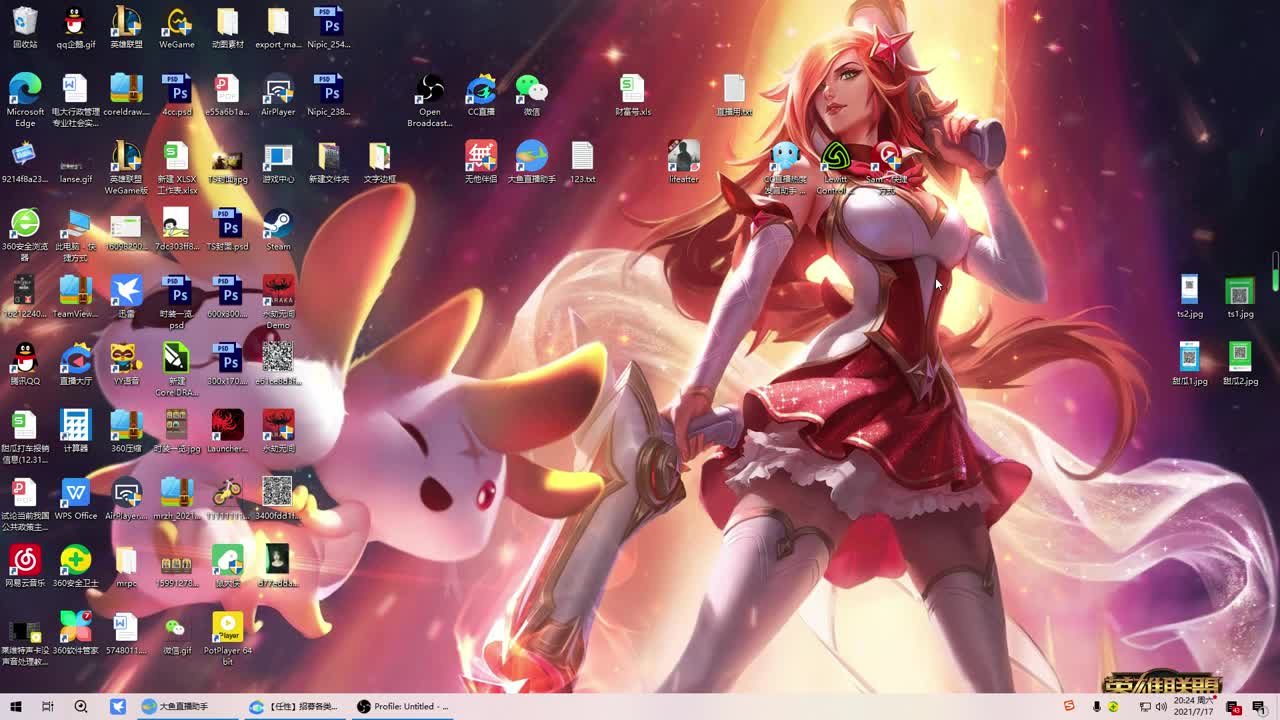Launch WeGame from its desktop shortcut

point(177,22)
